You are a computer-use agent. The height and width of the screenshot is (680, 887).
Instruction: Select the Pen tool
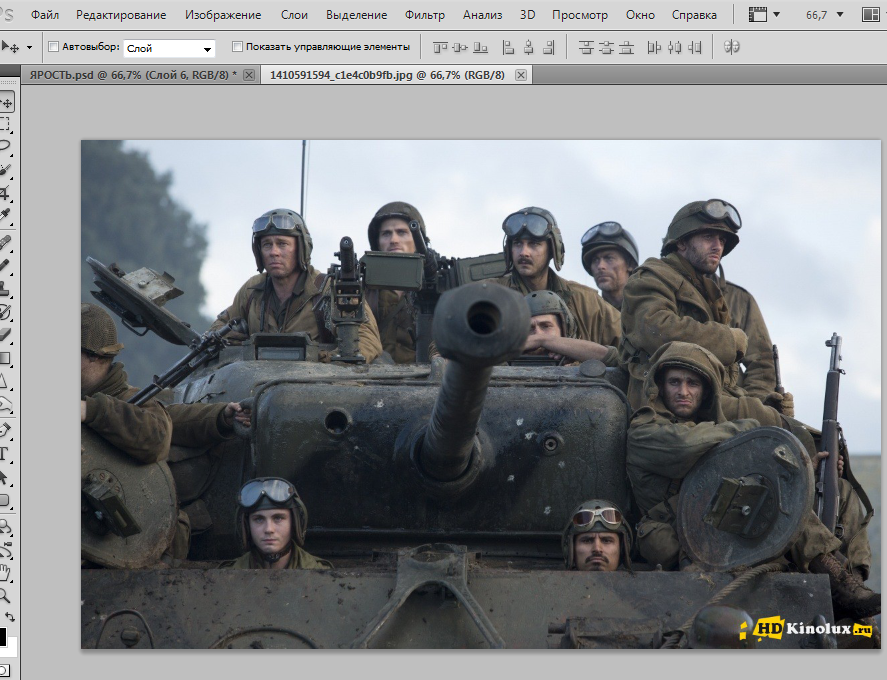tap(5, 431)
